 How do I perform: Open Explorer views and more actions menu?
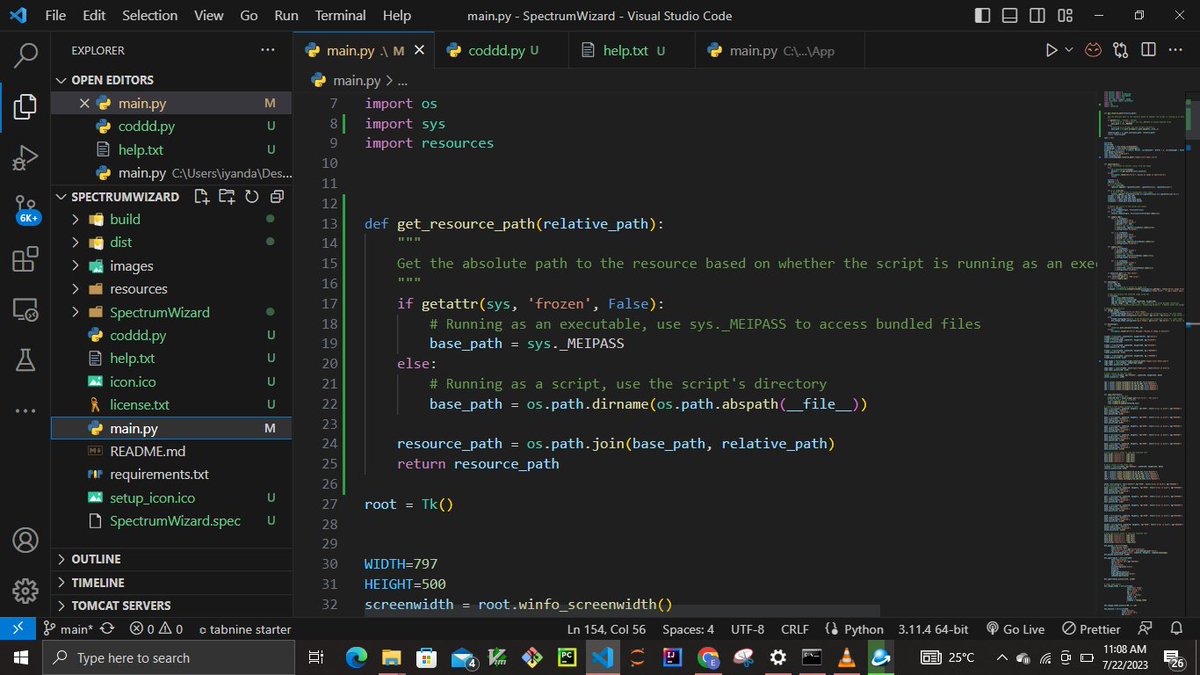coord(267,50)
